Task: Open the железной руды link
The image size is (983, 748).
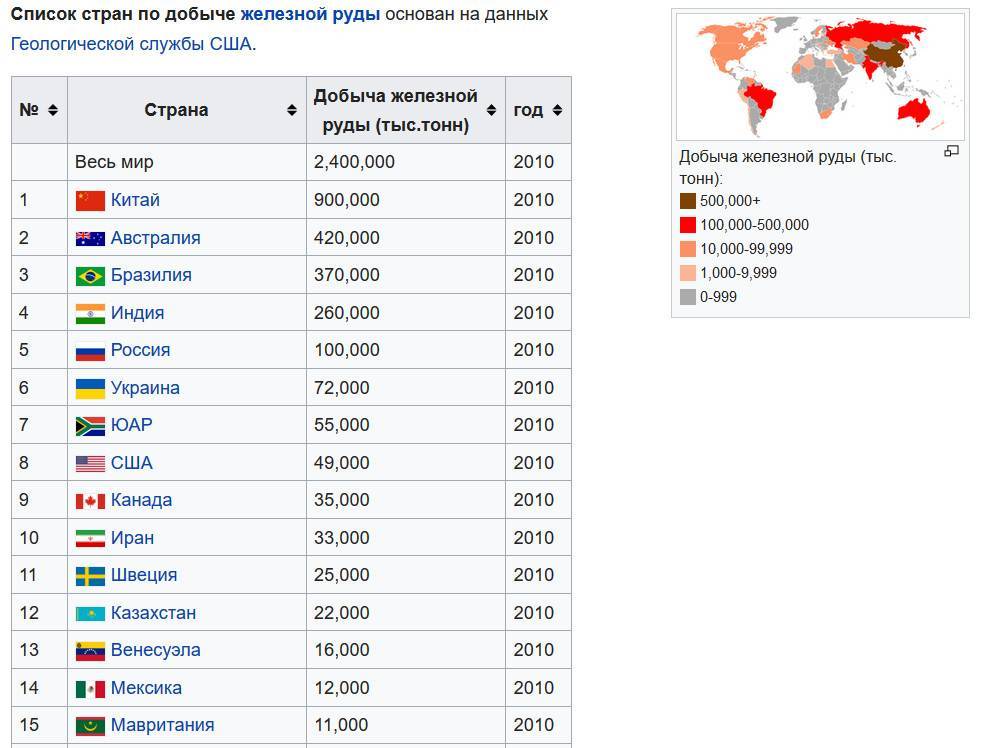Action: [309, 15]
